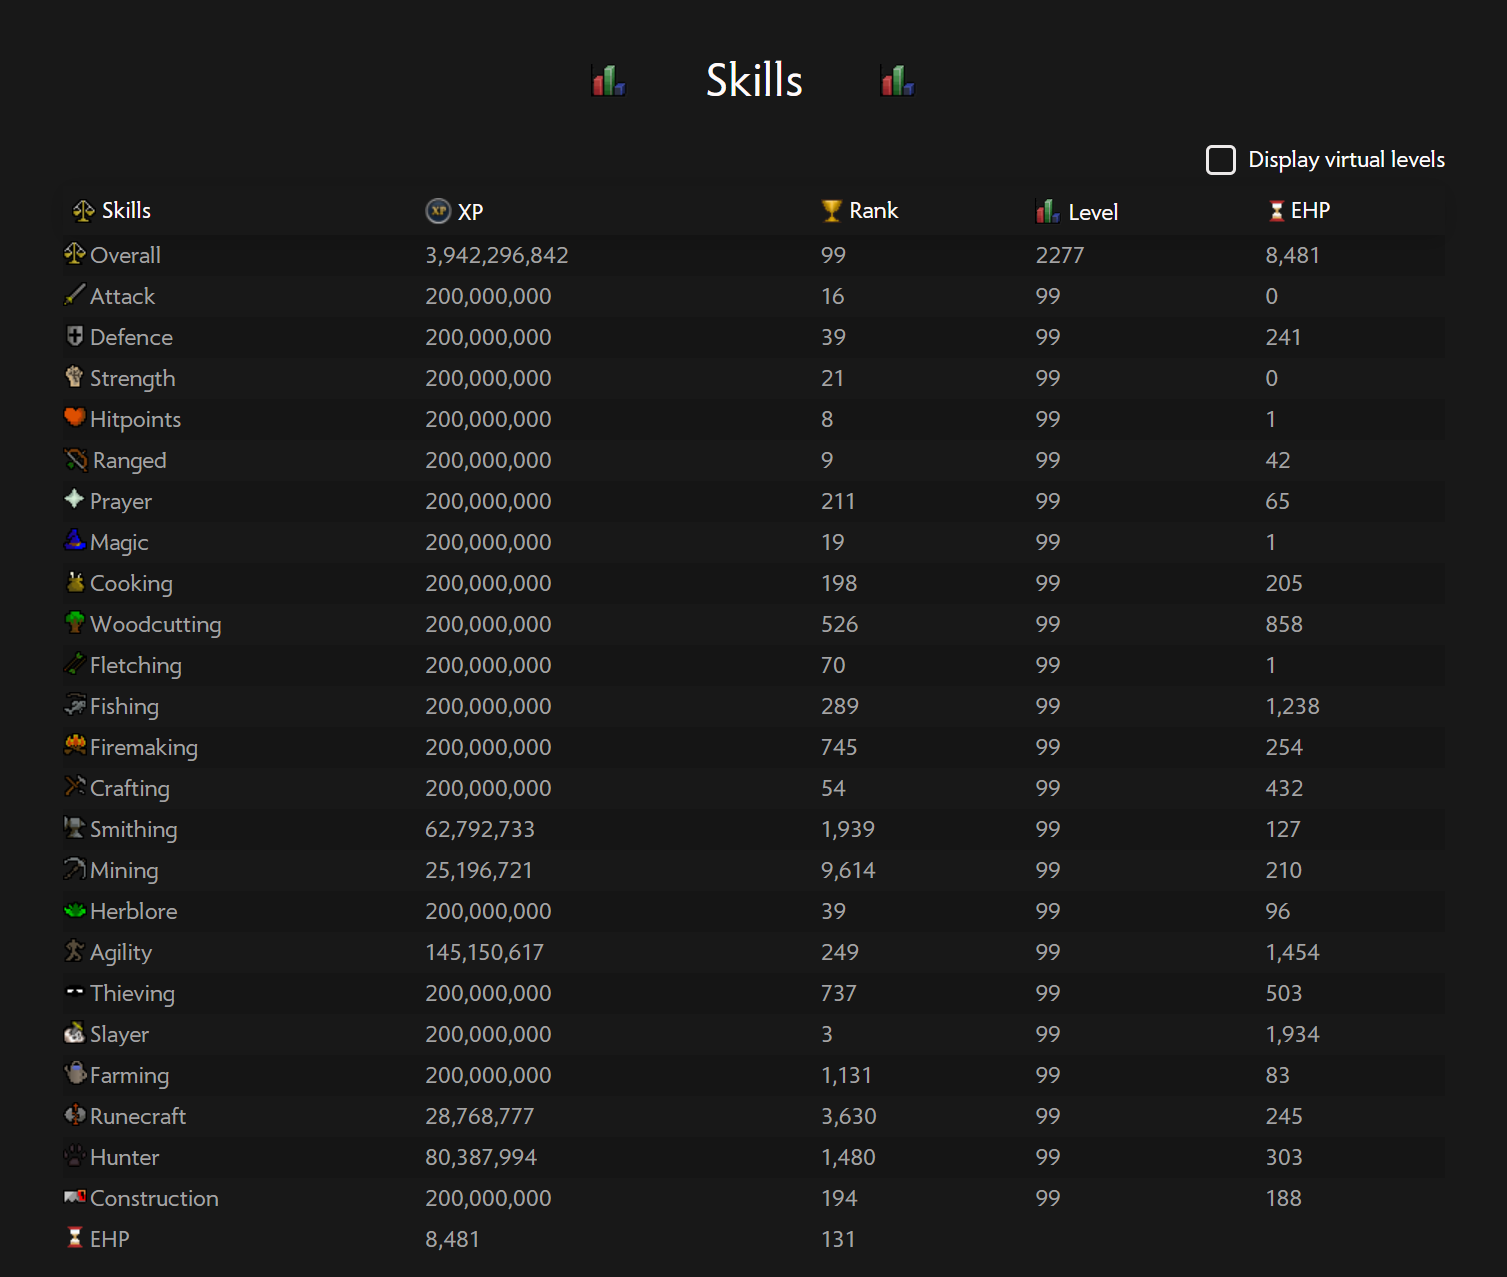Click Runecraft XP value 28,768,777

pyautogui.click(x=480, y=1116)
